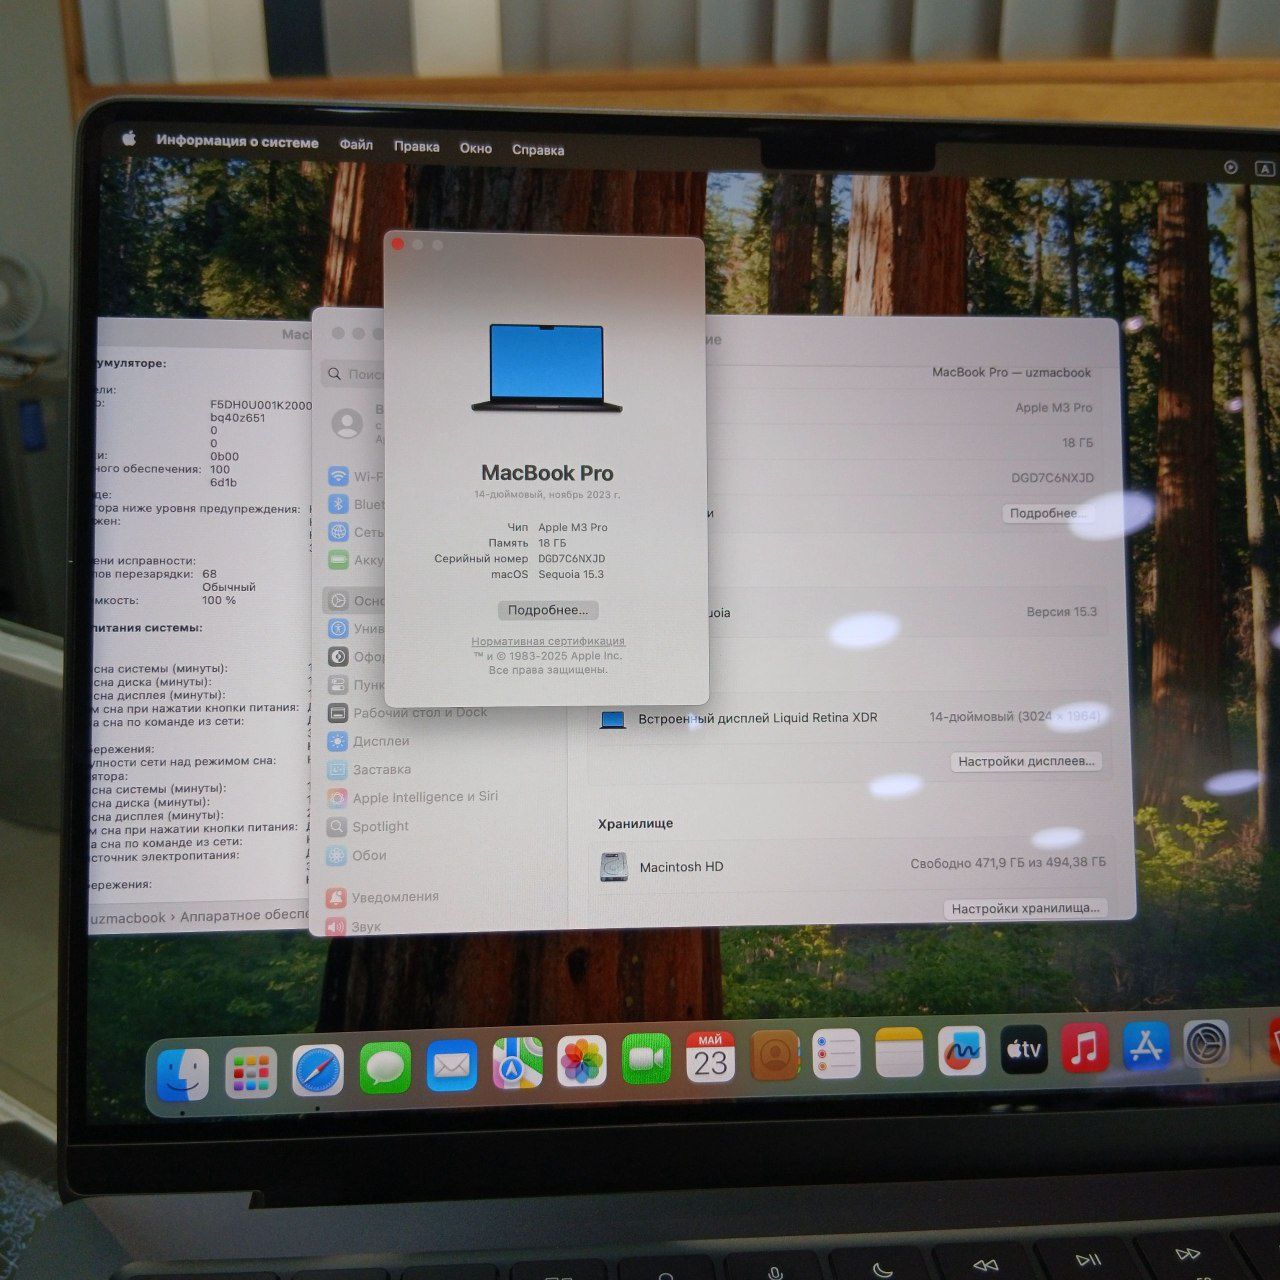Open System Settings from the Dock
The width and height of the screenshot is (1280, 1280).
(x=1206, y=1045)
